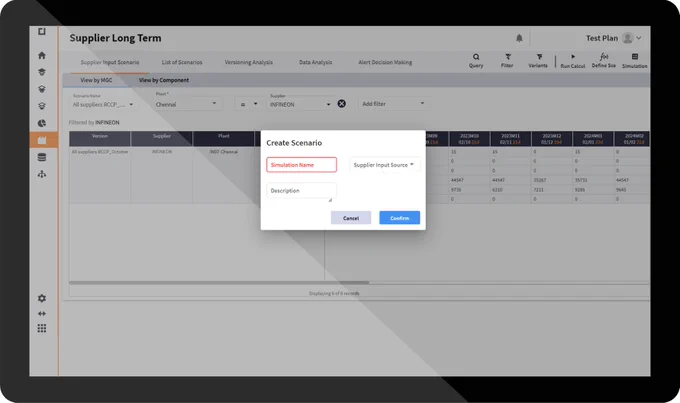Click the horizontal arrows expand sidebar icon
This screenshot has height=403, width=680.
pyautogui.click(x=42, y=313)
